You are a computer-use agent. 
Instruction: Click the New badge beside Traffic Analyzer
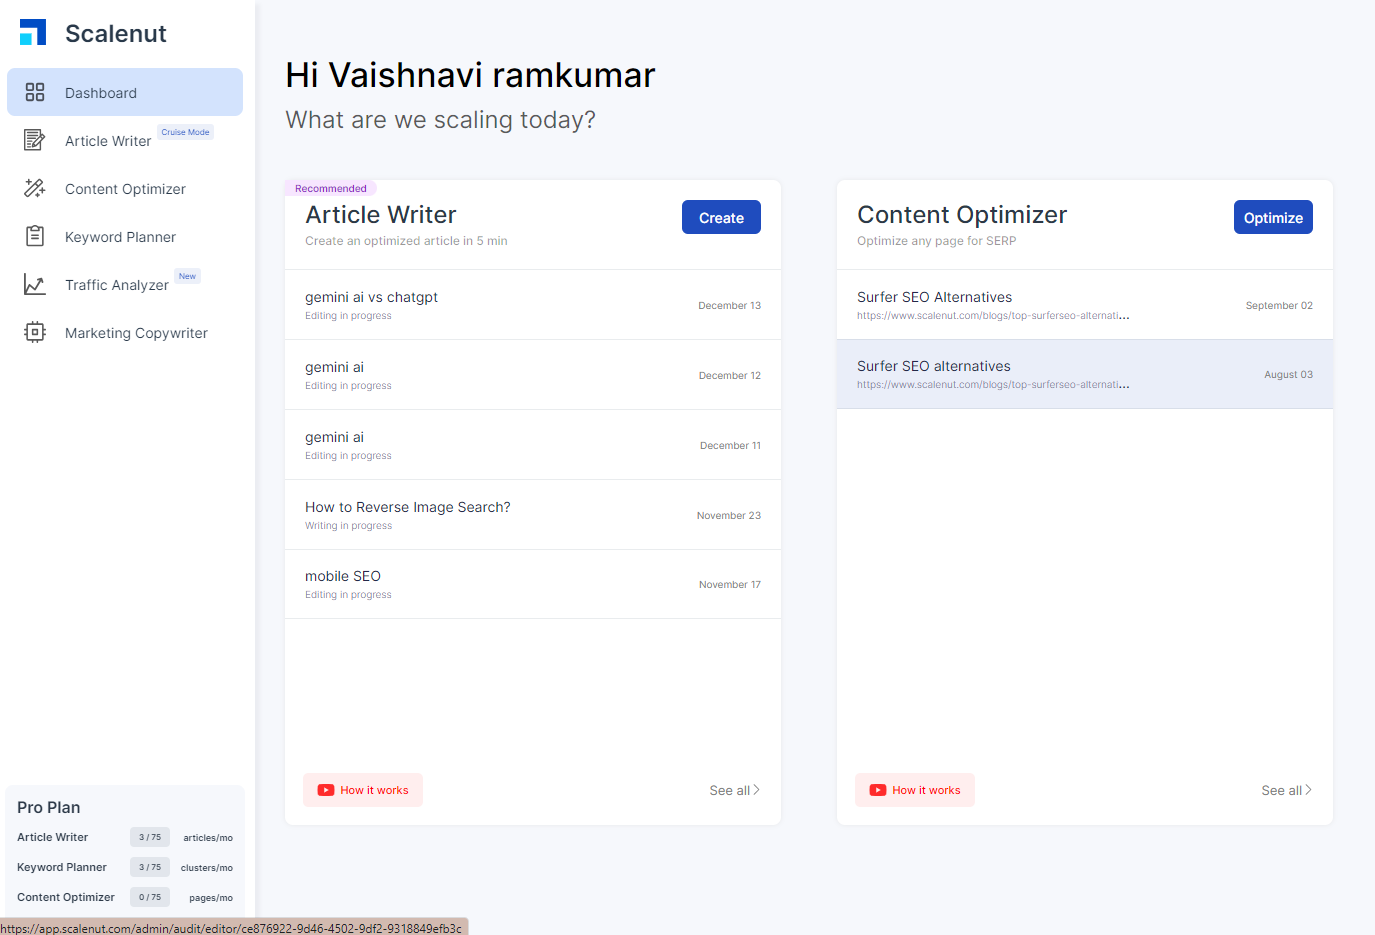coord(188,276)
